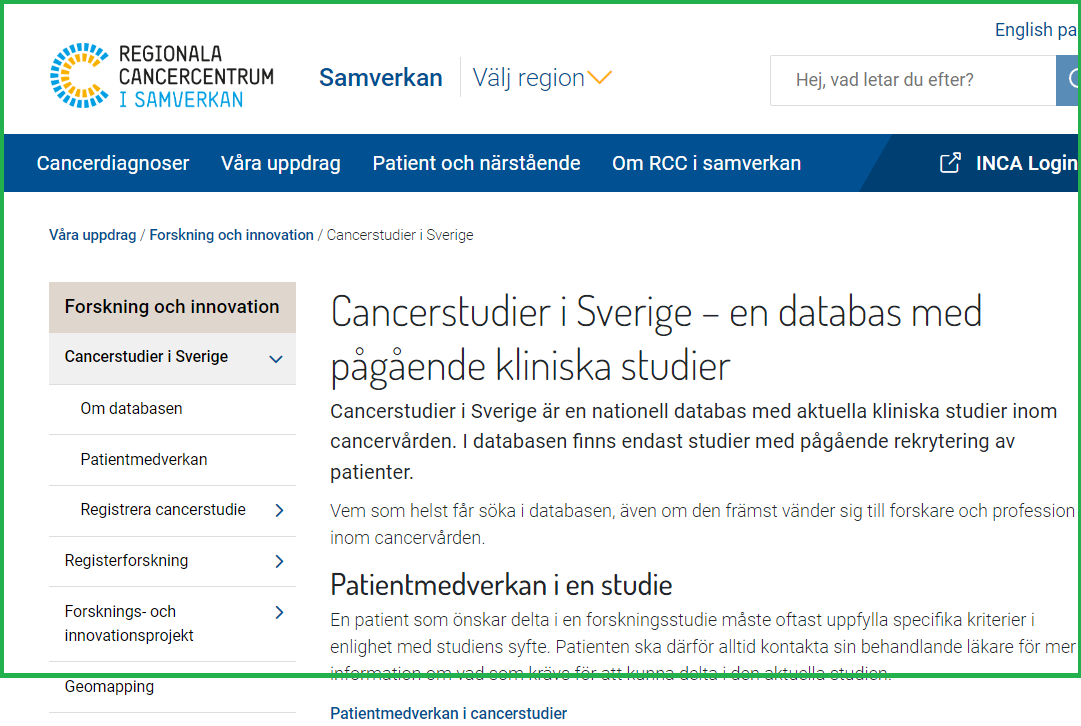Expand the Registrera cancerstudie section
1081x726 pixels.
pos(281,510)
